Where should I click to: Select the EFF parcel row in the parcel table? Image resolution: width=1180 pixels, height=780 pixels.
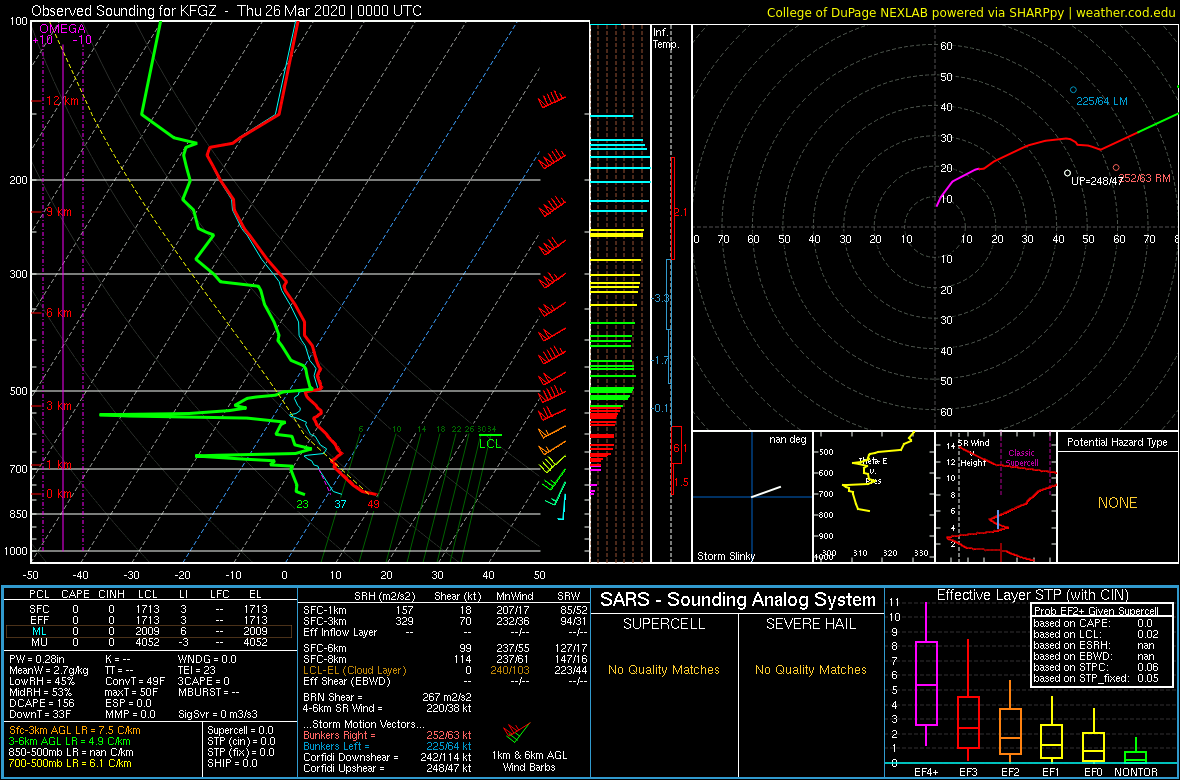pyautogui.click(x=148, y=620)
